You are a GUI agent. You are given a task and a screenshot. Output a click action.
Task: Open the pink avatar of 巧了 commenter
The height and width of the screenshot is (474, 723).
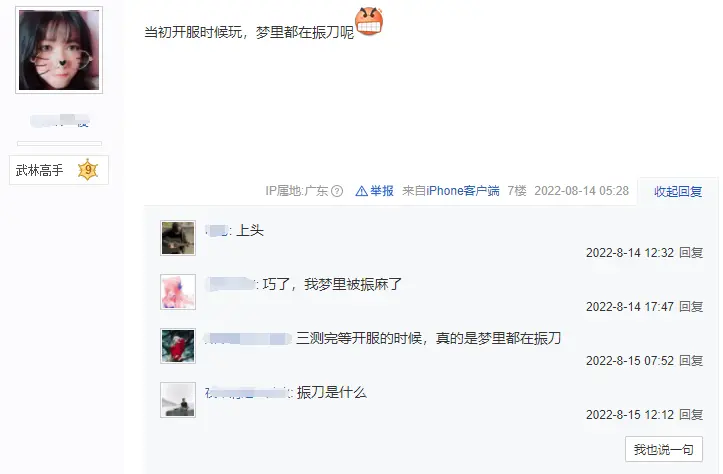coord(178,292)
